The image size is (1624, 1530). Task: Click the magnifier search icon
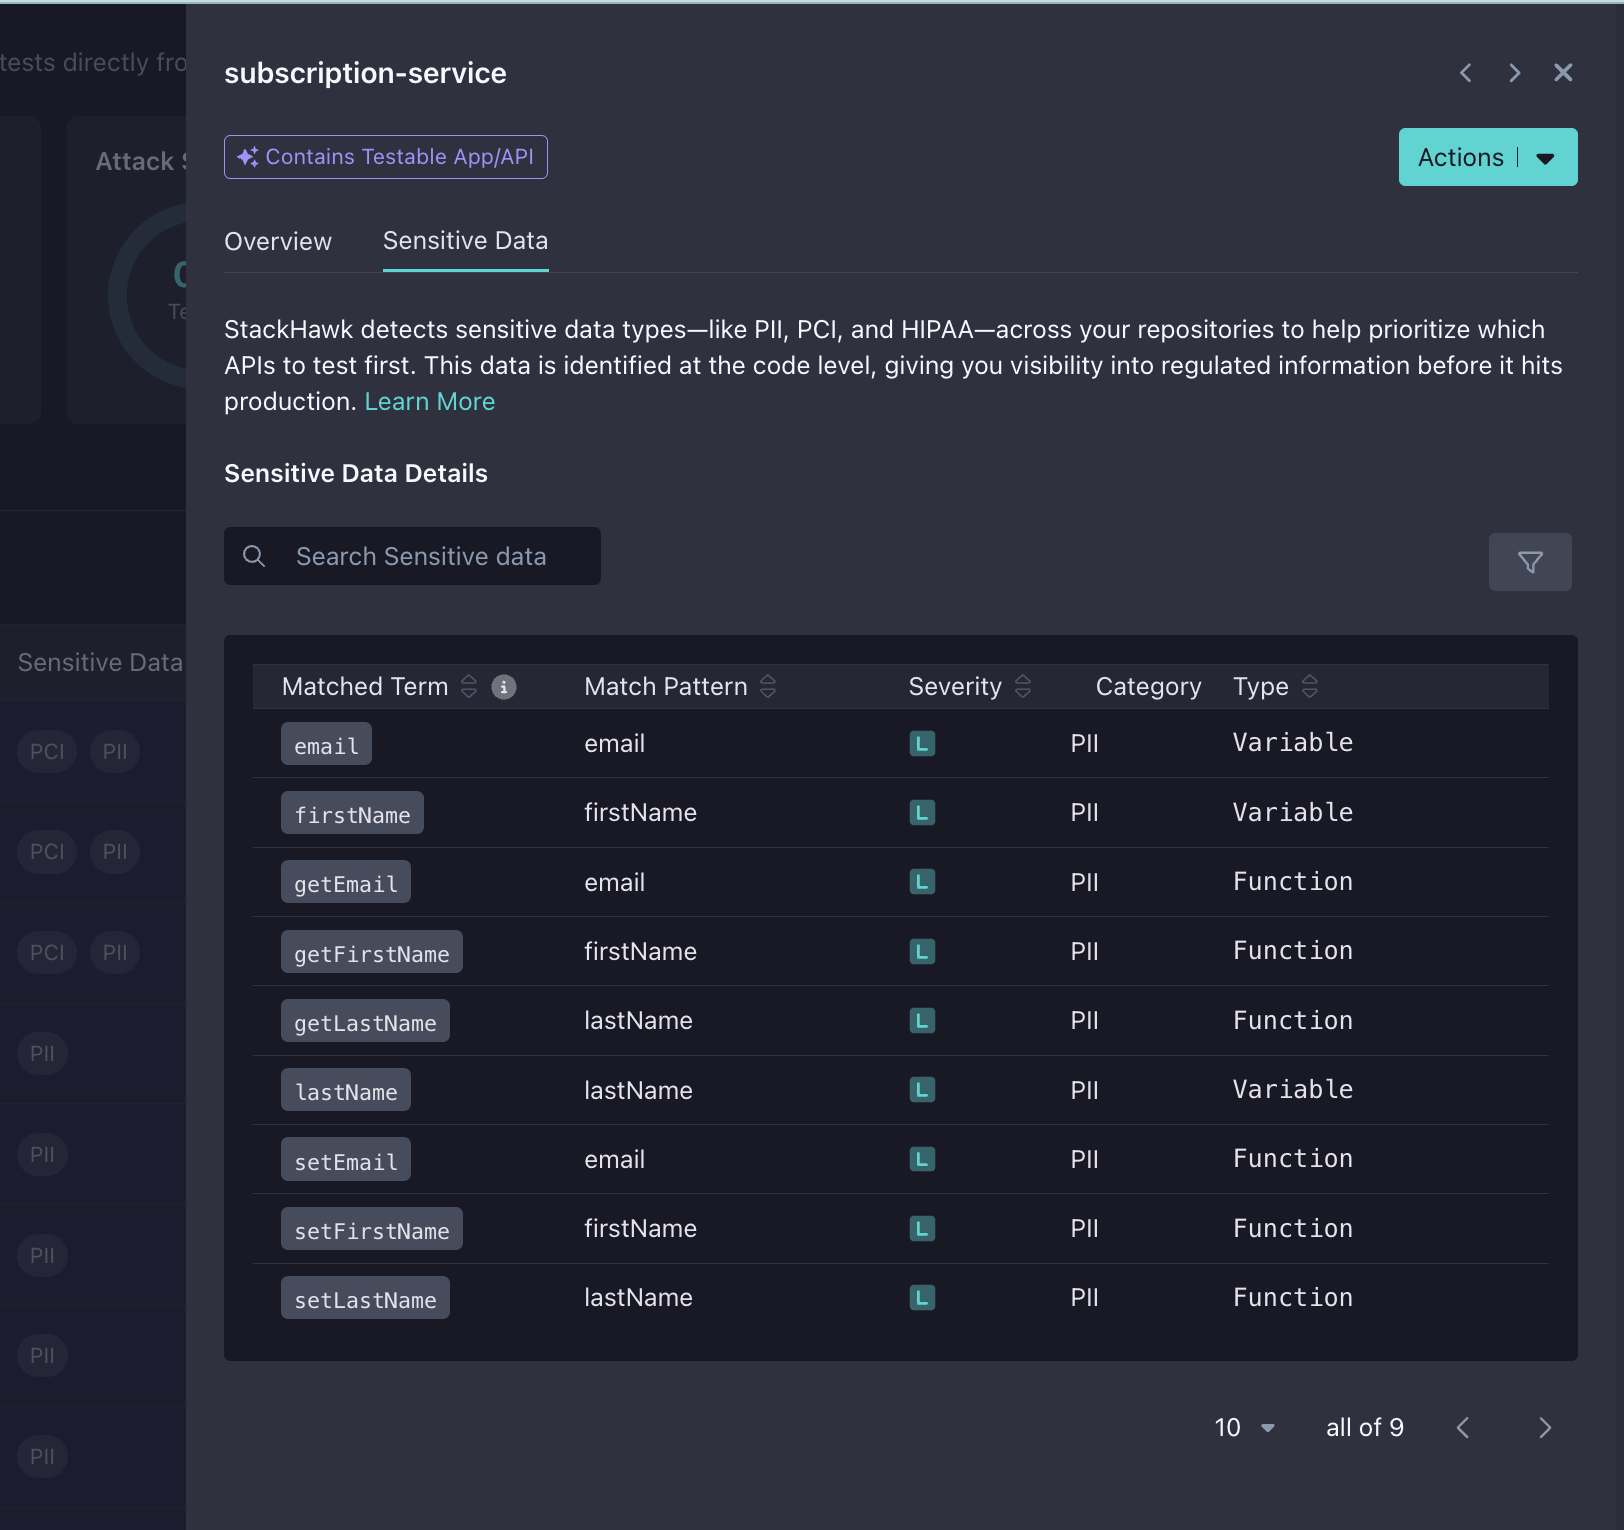click(x=254, y=556)
